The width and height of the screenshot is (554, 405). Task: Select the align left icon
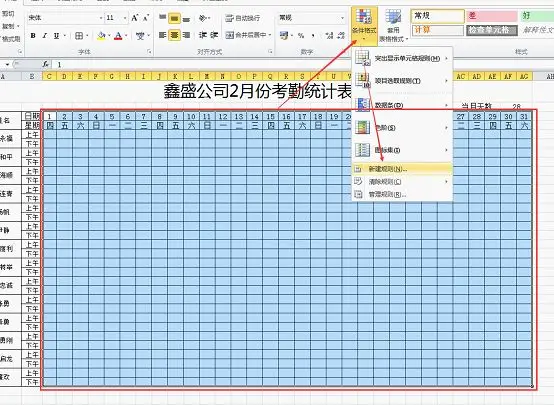click(x=163, y=35)
